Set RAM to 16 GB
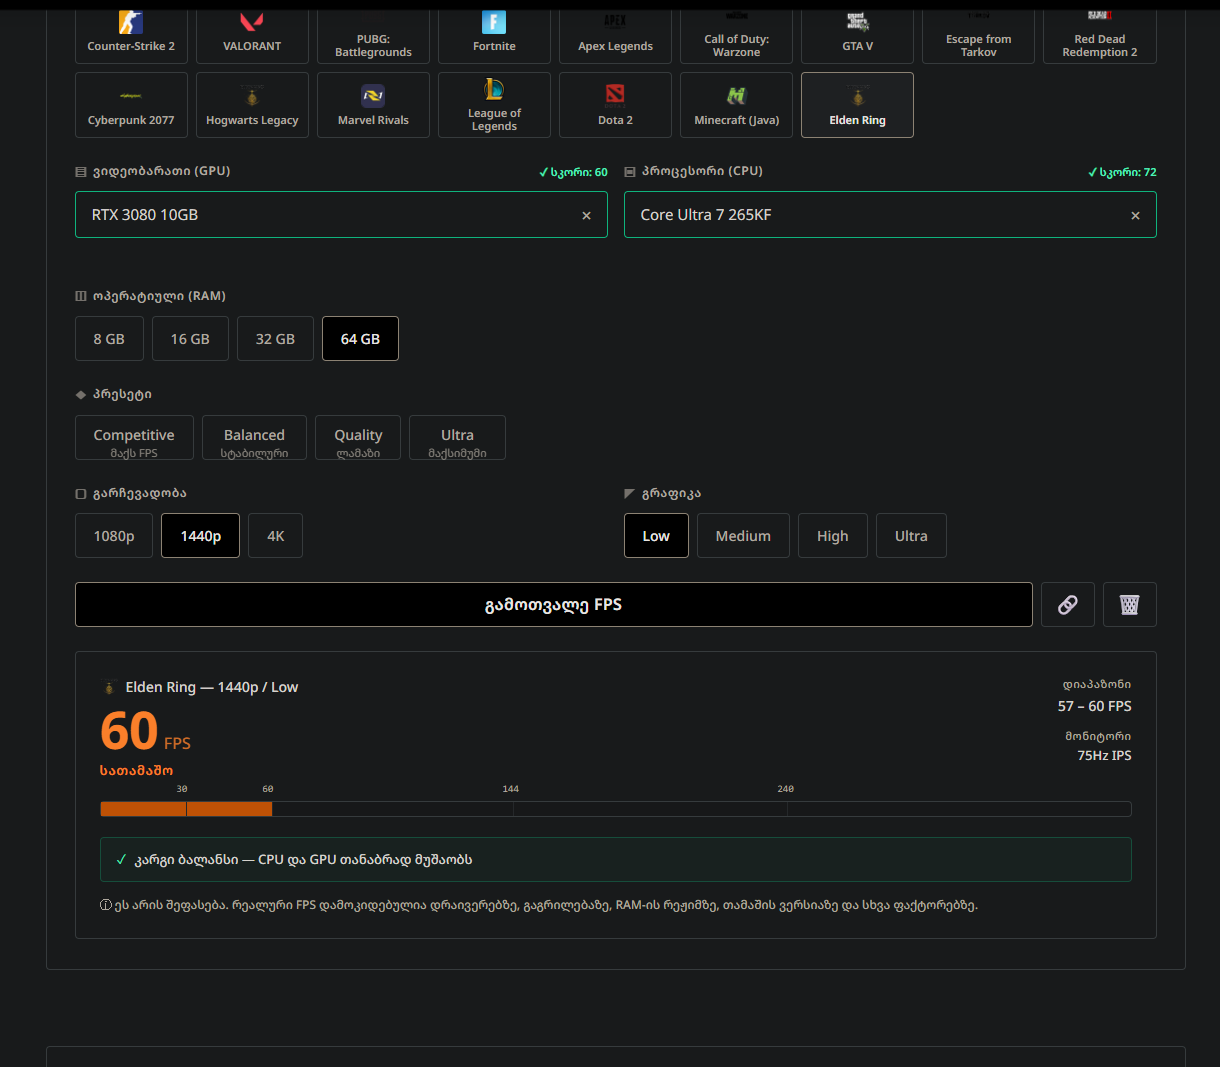 point(190,339)
